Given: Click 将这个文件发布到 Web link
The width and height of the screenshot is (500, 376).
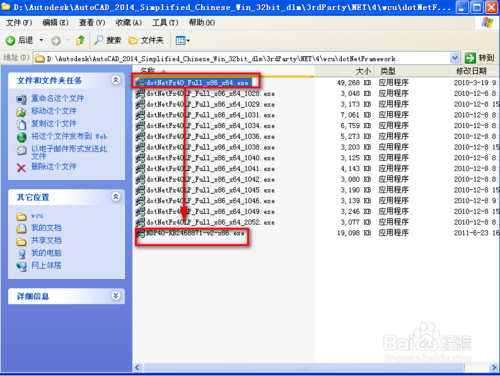Looking at the screenshot, I should (69, 136).
